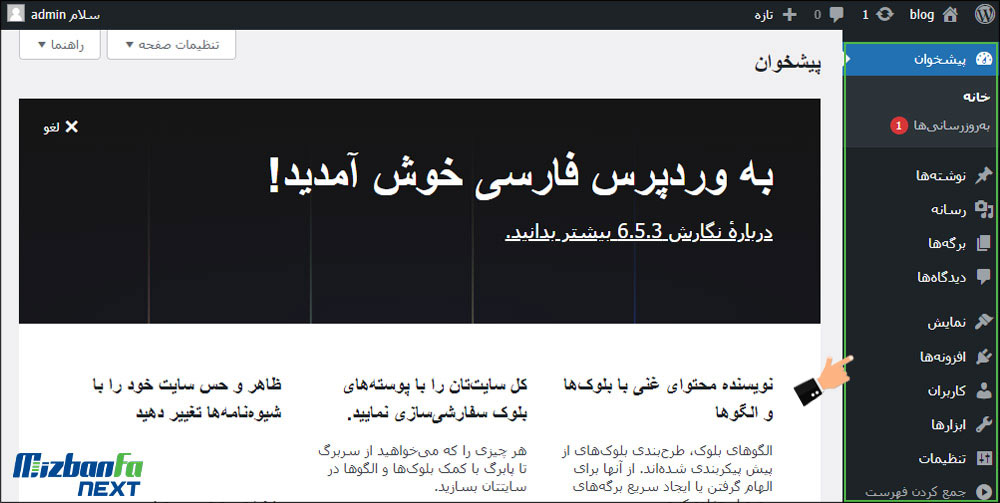Click the version 6.5.3 learn more link
This screenshot has height=503, width=1000.
[639, 231]
